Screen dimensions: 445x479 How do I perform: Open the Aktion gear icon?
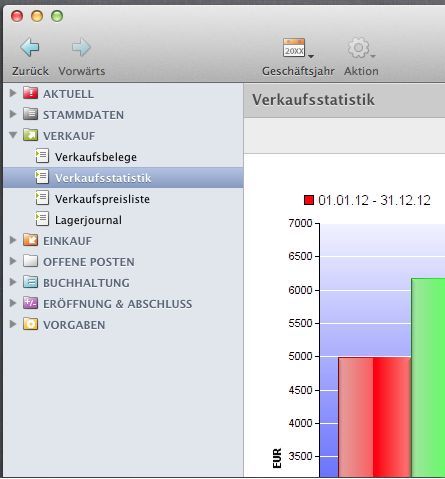(359, 48)
